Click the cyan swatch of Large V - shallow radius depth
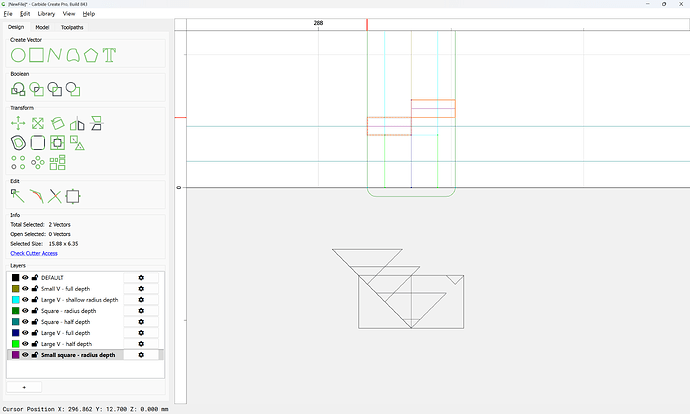The image size is (690, 414). [x=15, y=300]
